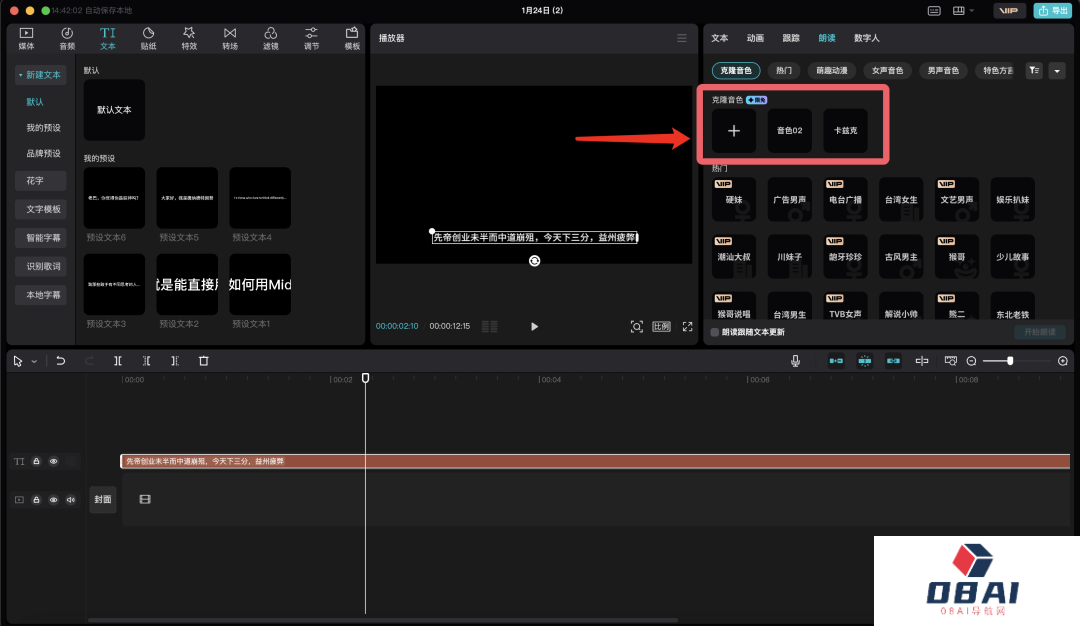Image resolution: width=1080 pixels, height=626 pixels.
Task: Open the 滤镜 filters panel
Action: pos(271,38)
